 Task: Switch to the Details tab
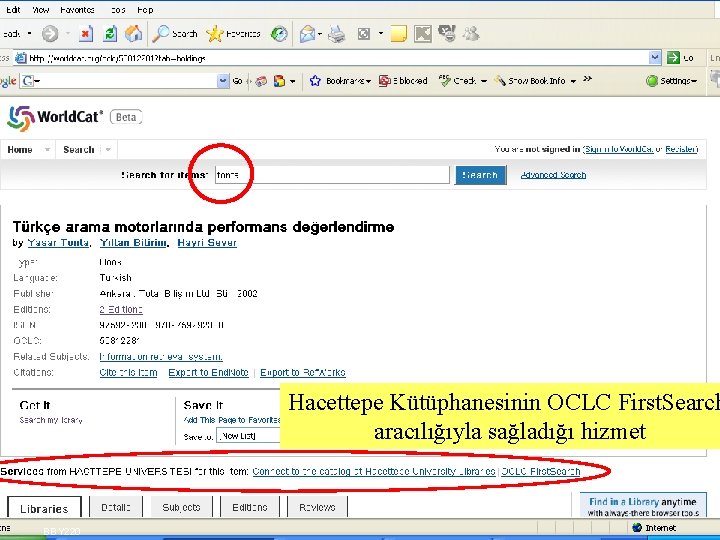[x=116, y=507]
